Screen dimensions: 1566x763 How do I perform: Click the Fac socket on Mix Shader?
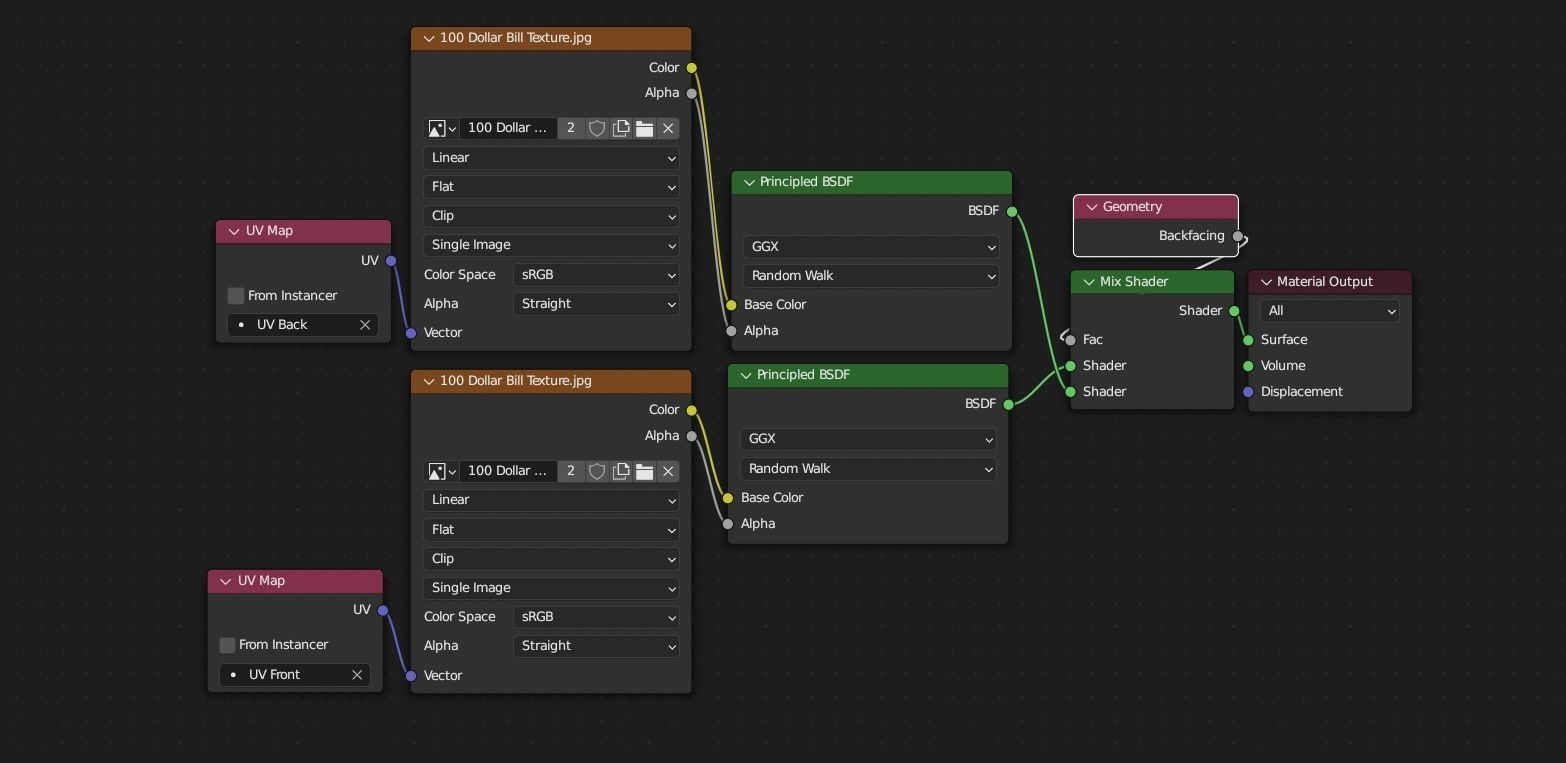tap(1071, 340)
